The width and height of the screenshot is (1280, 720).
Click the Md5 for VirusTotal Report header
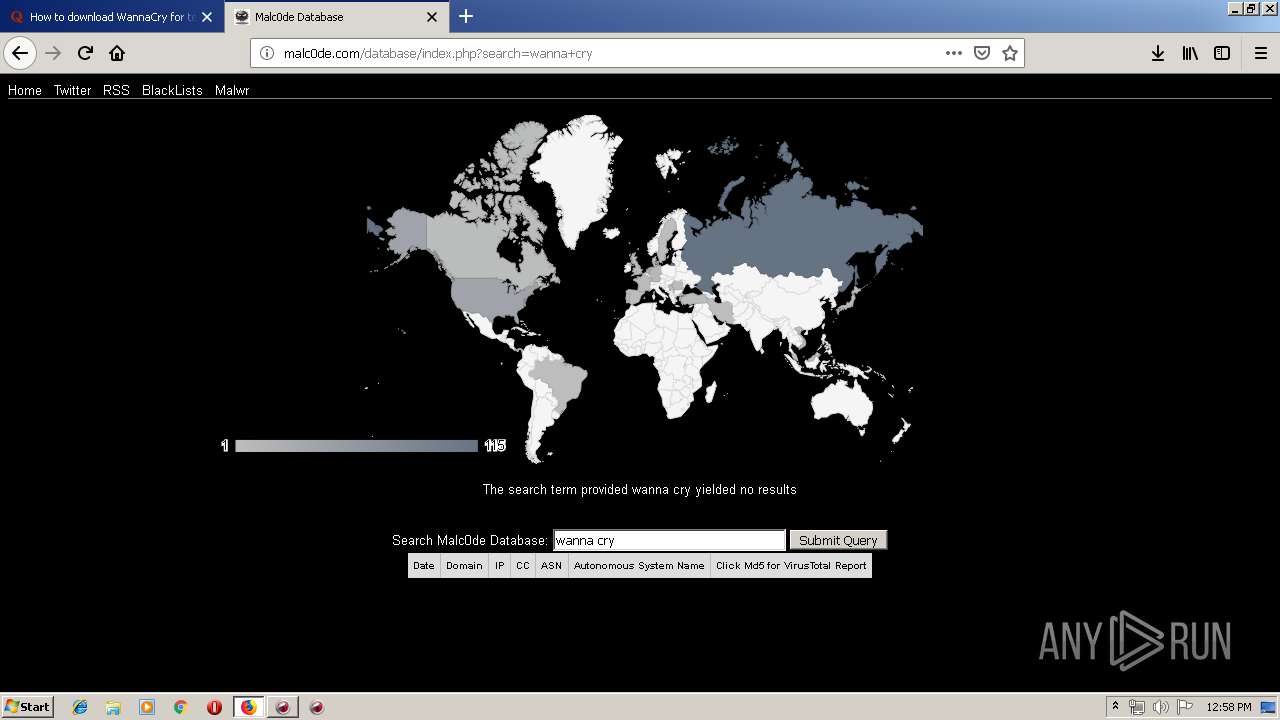click(x=791, y=566)
